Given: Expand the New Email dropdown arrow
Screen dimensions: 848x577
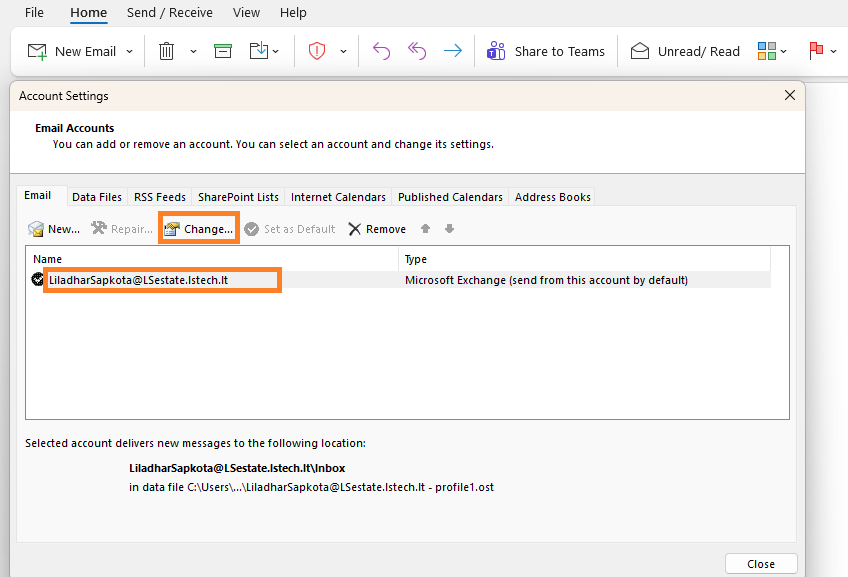Looking at the screenshot, I should click(129, 51).
